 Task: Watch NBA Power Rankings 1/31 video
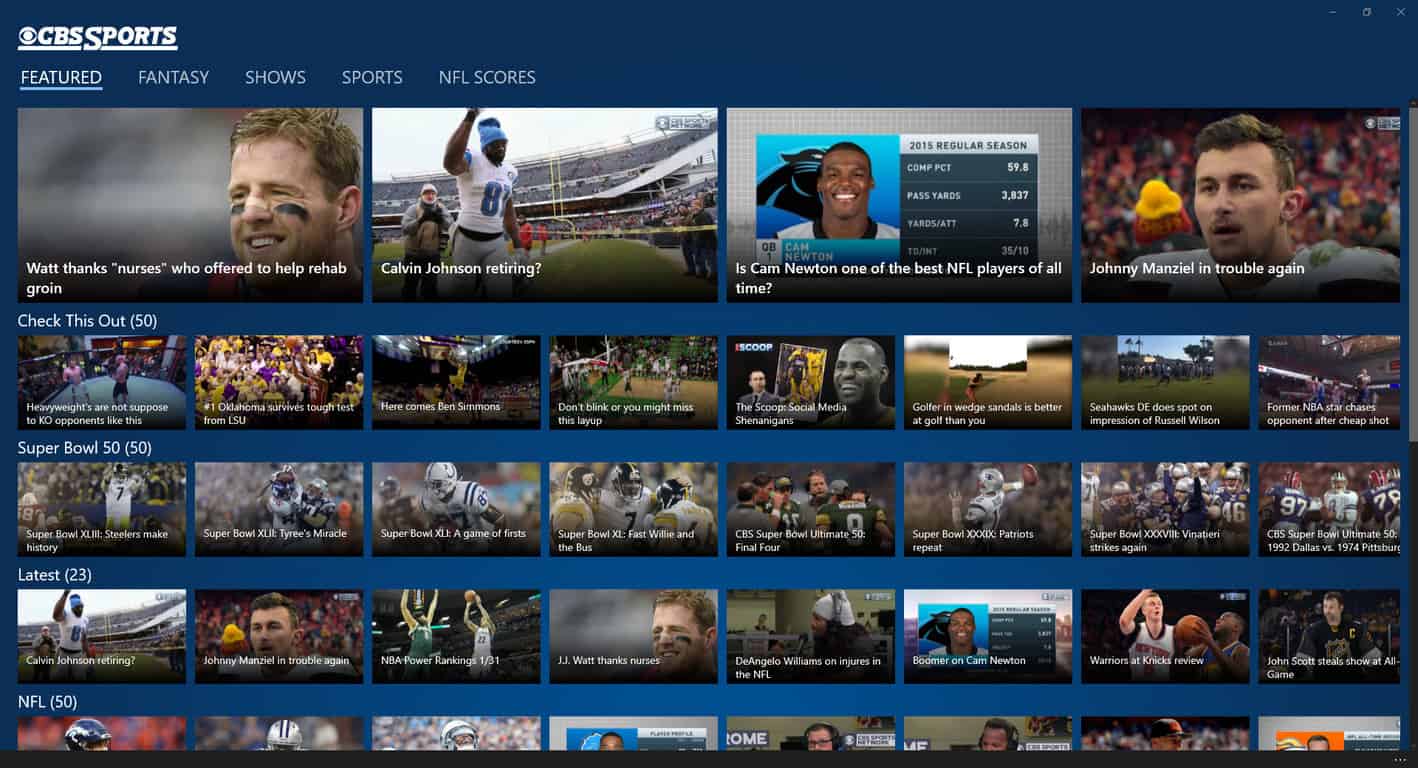tap(456, 636)
